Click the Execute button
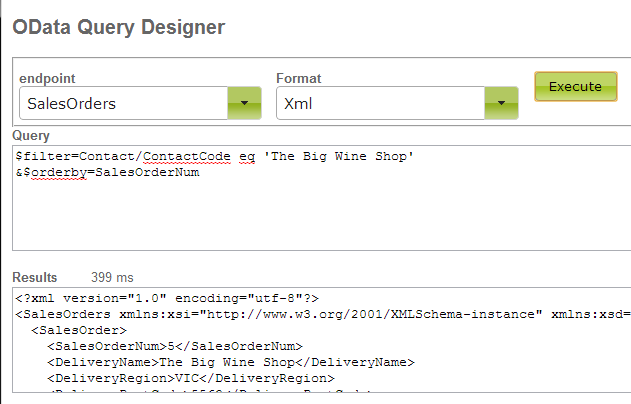Screen dimensions: 631x404 pyautogui.click(x=575, y=87)
